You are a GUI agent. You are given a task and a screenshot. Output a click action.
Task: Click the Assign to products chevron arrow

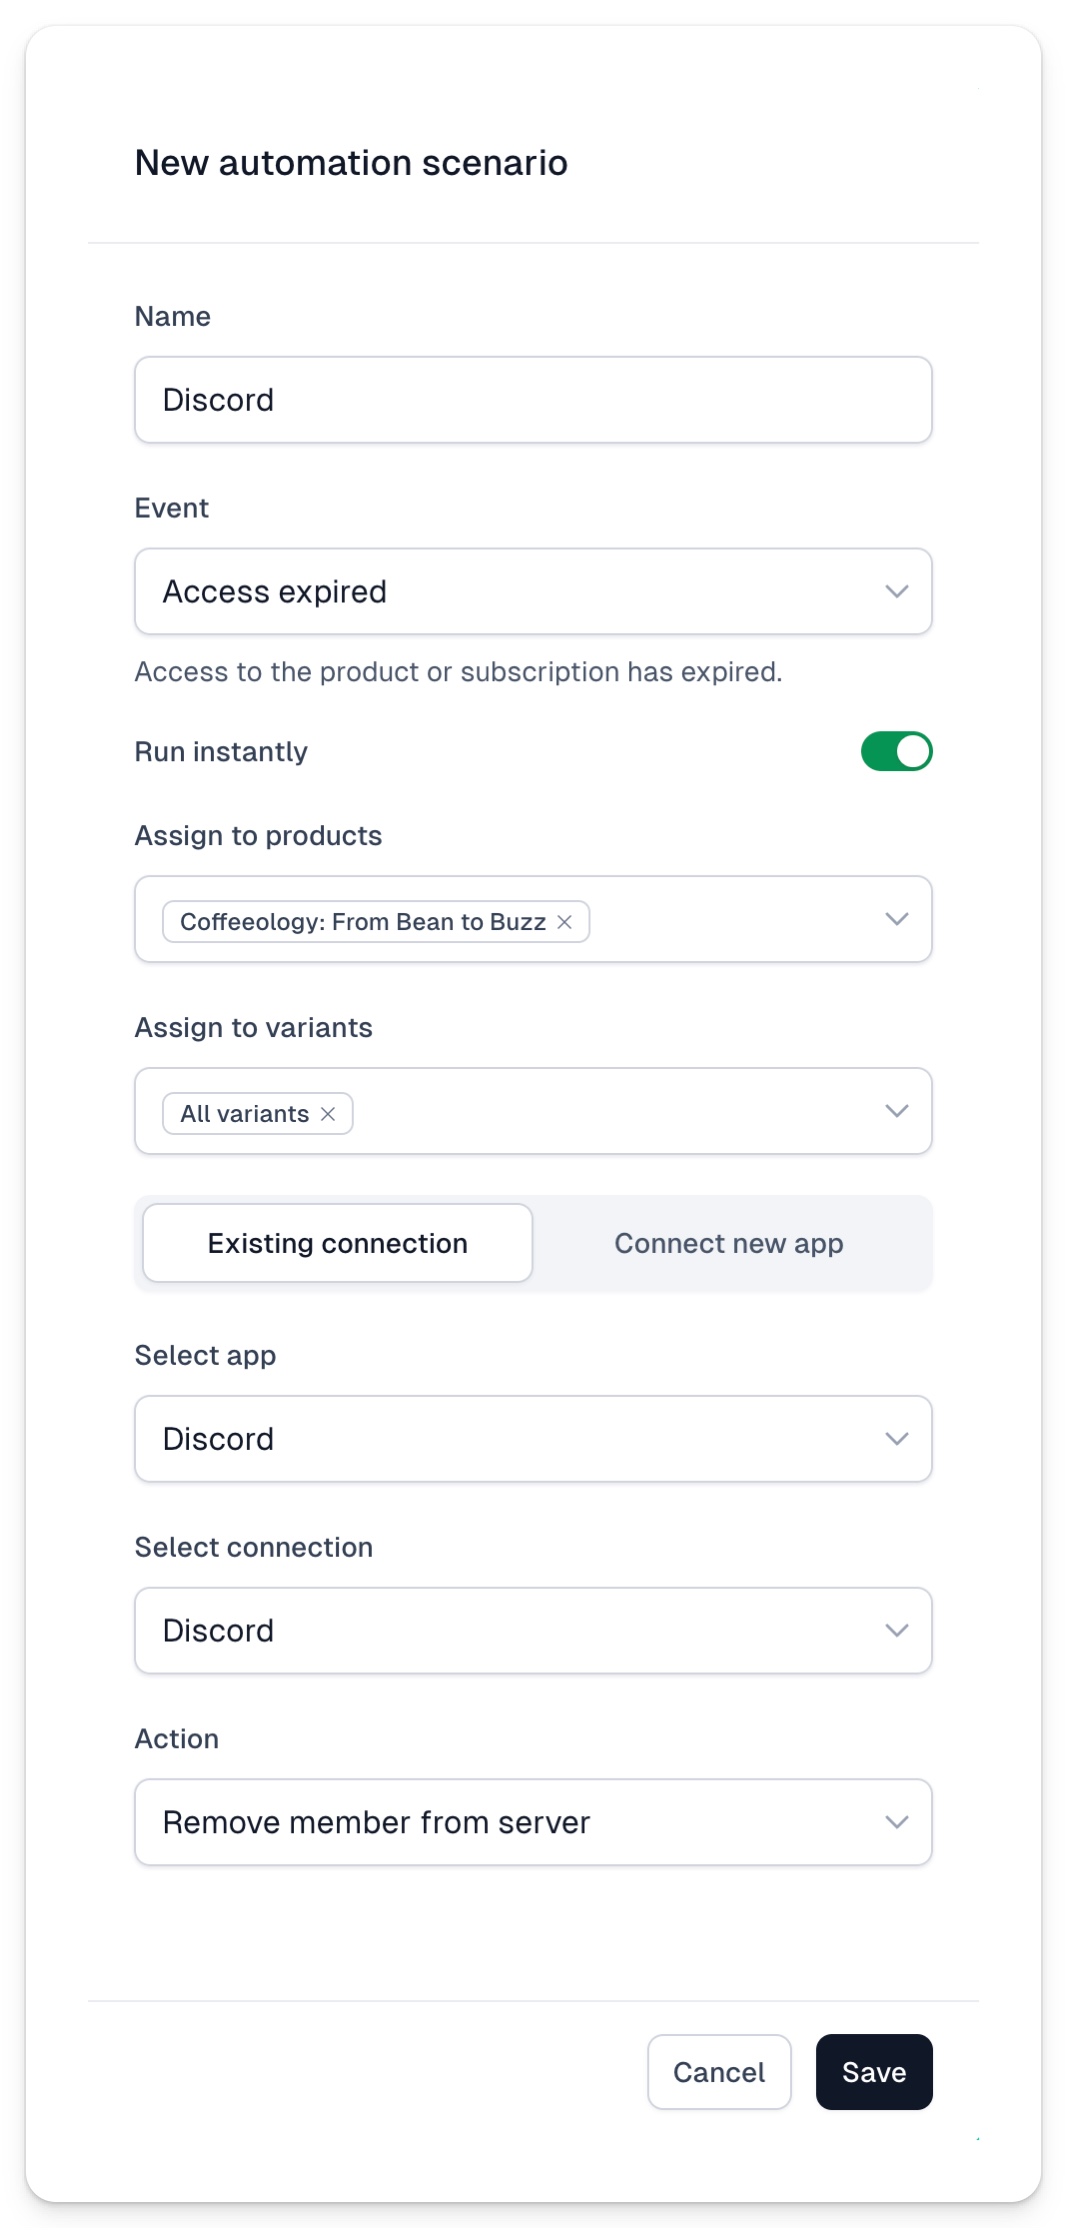(897, 919)
